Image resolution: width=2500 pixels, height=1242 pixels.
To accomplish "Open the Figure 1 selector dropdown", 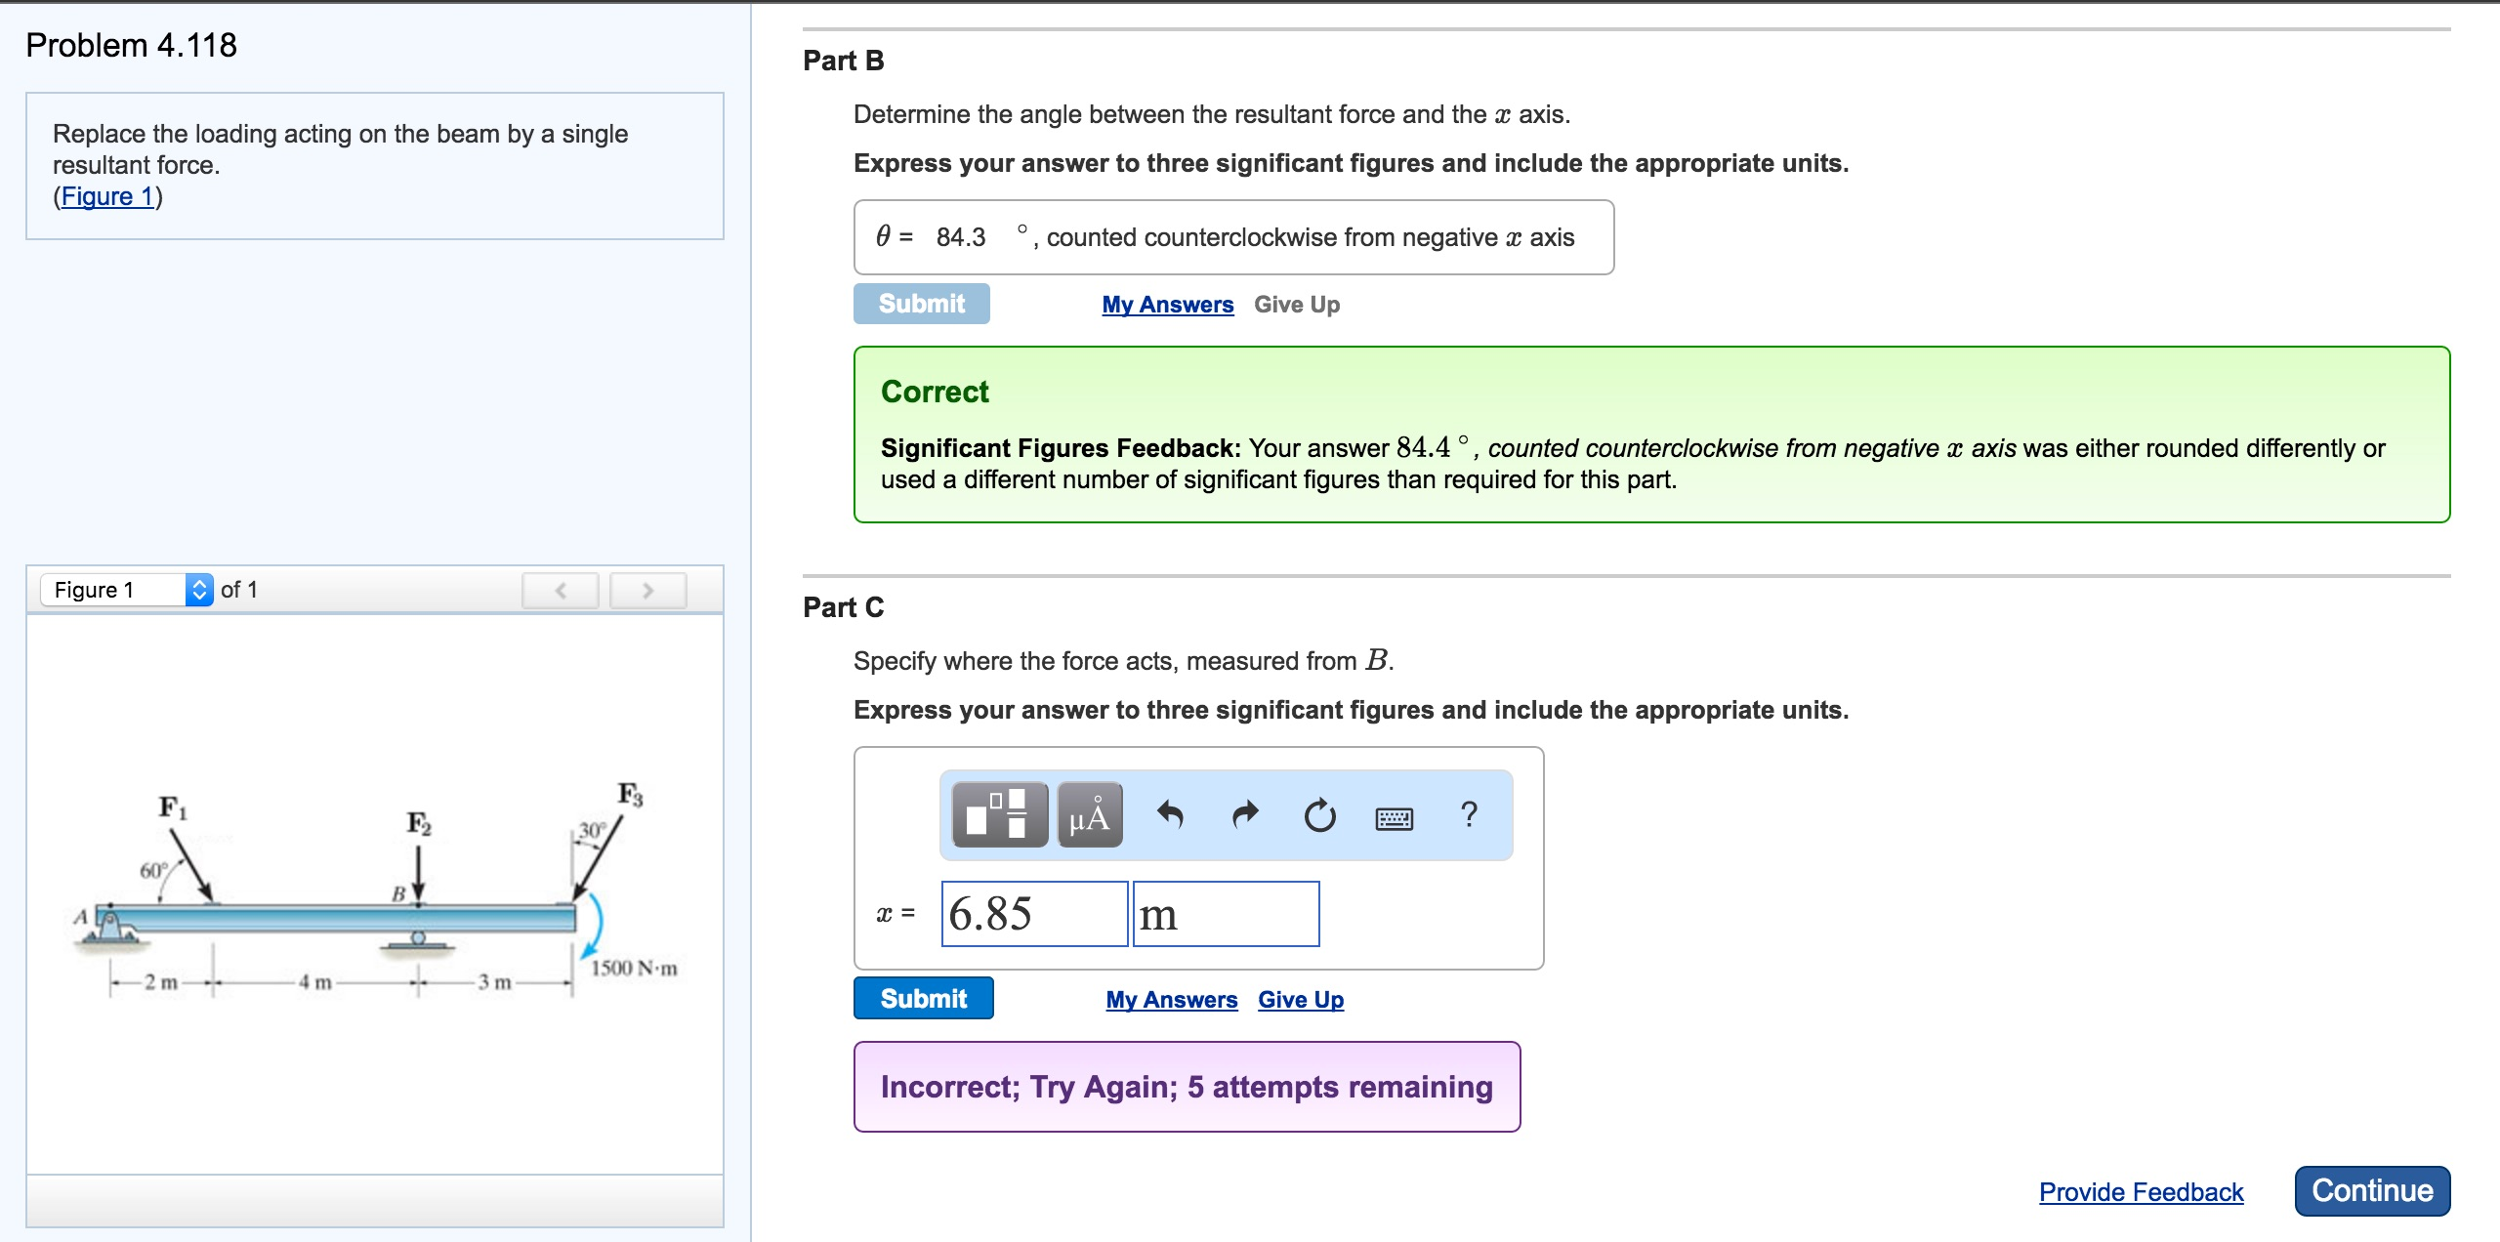I will coord(127,590).
